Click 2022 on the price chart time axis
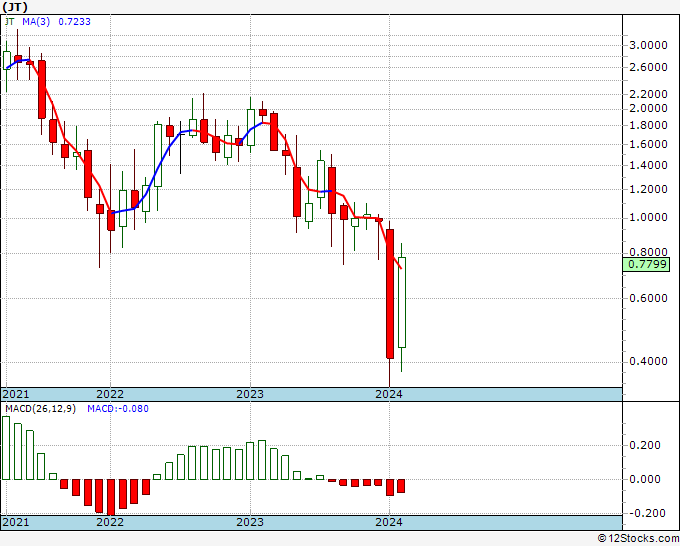 click(x=110, y=394)
